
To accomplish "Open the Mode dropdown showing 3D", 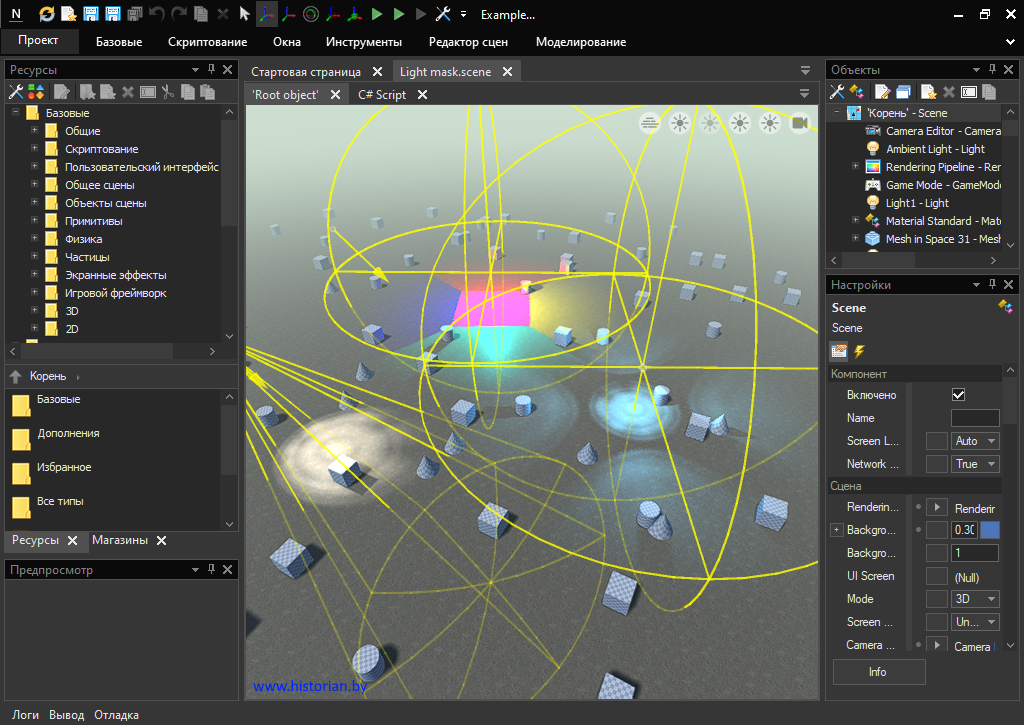I will pos(975,599).
